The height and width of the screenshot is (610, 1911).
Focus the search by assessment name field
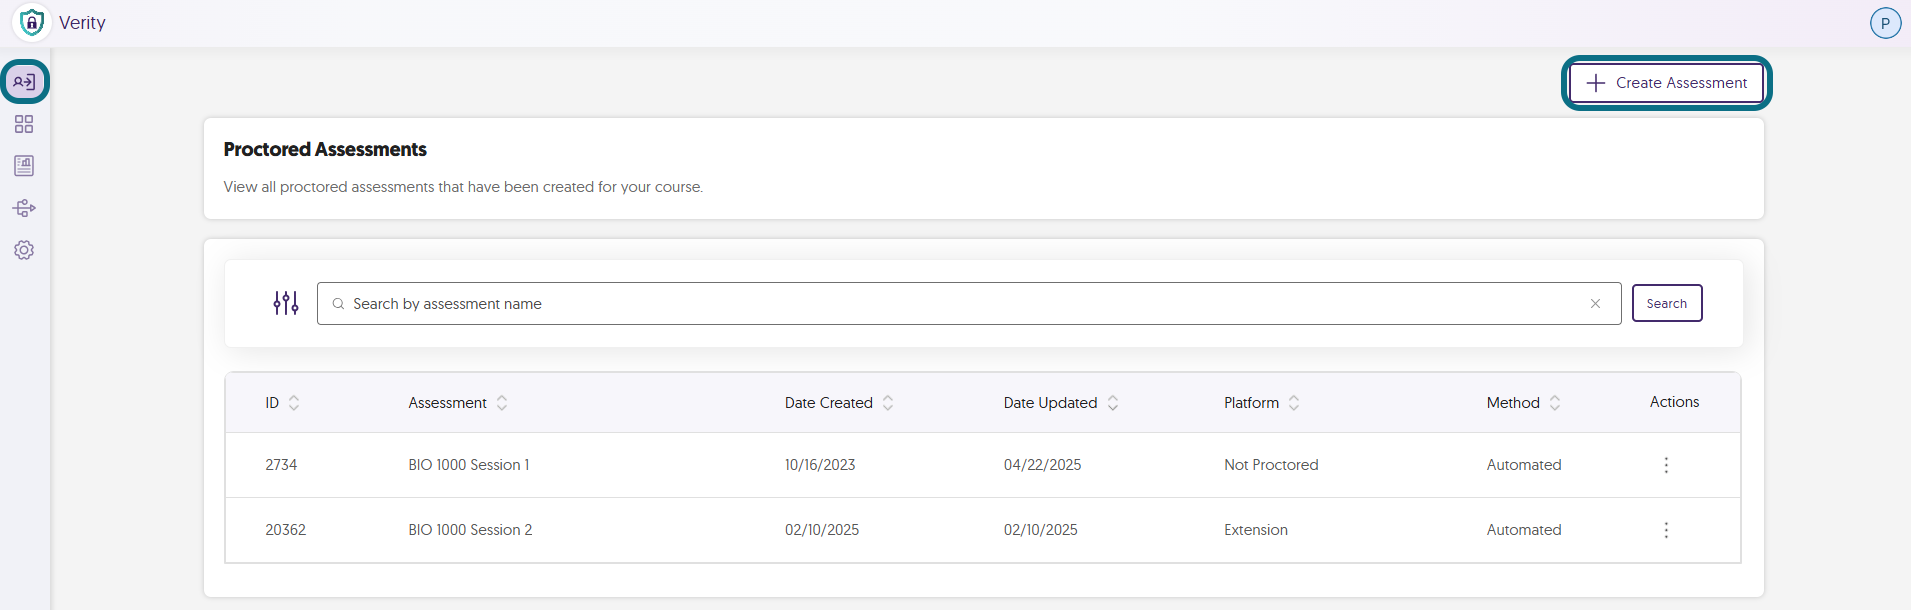coord(969,304)
